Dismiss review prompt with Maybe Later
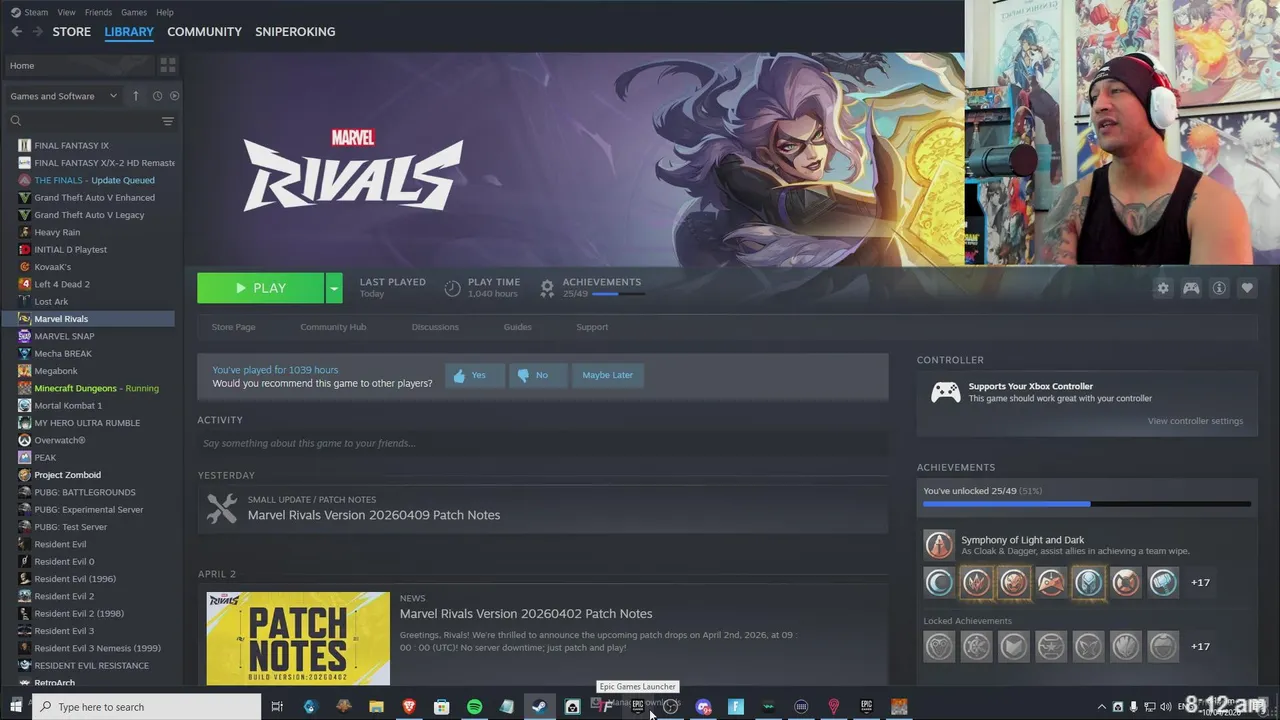The image size is (1280, 720). [x=607, y=375]
